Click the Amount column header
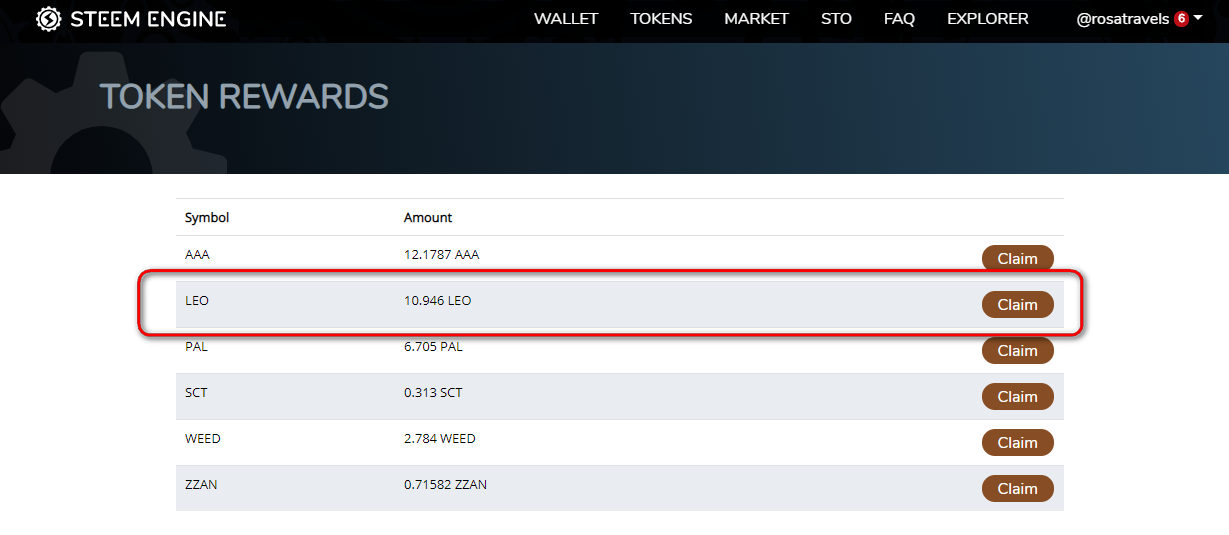The height and width of the screenshot is (535, 1229). click(428, 217)
